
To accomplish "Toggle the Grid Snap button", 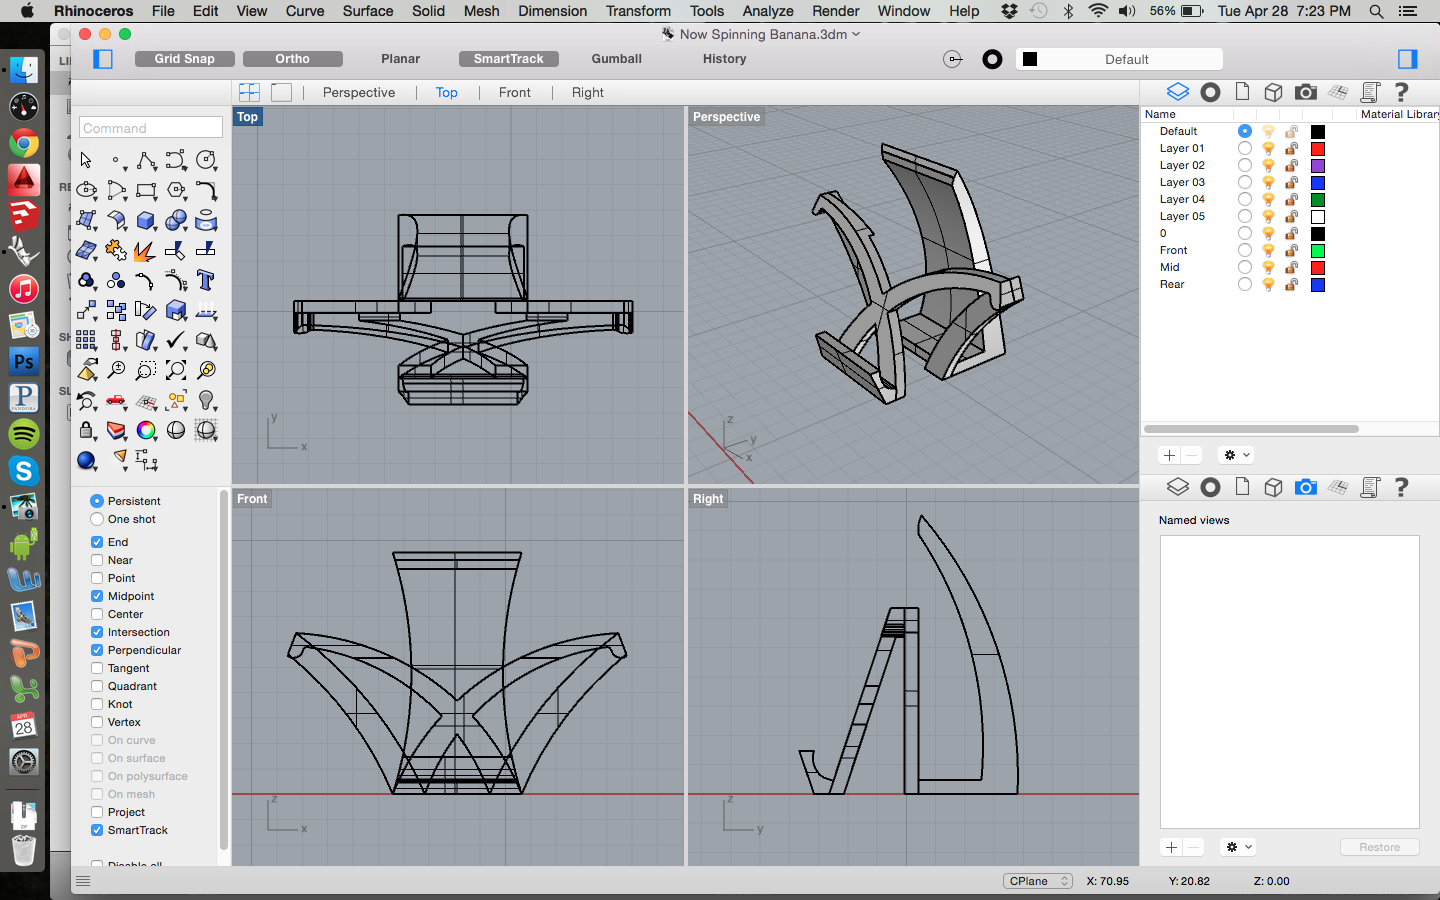I will pos(184,59).
